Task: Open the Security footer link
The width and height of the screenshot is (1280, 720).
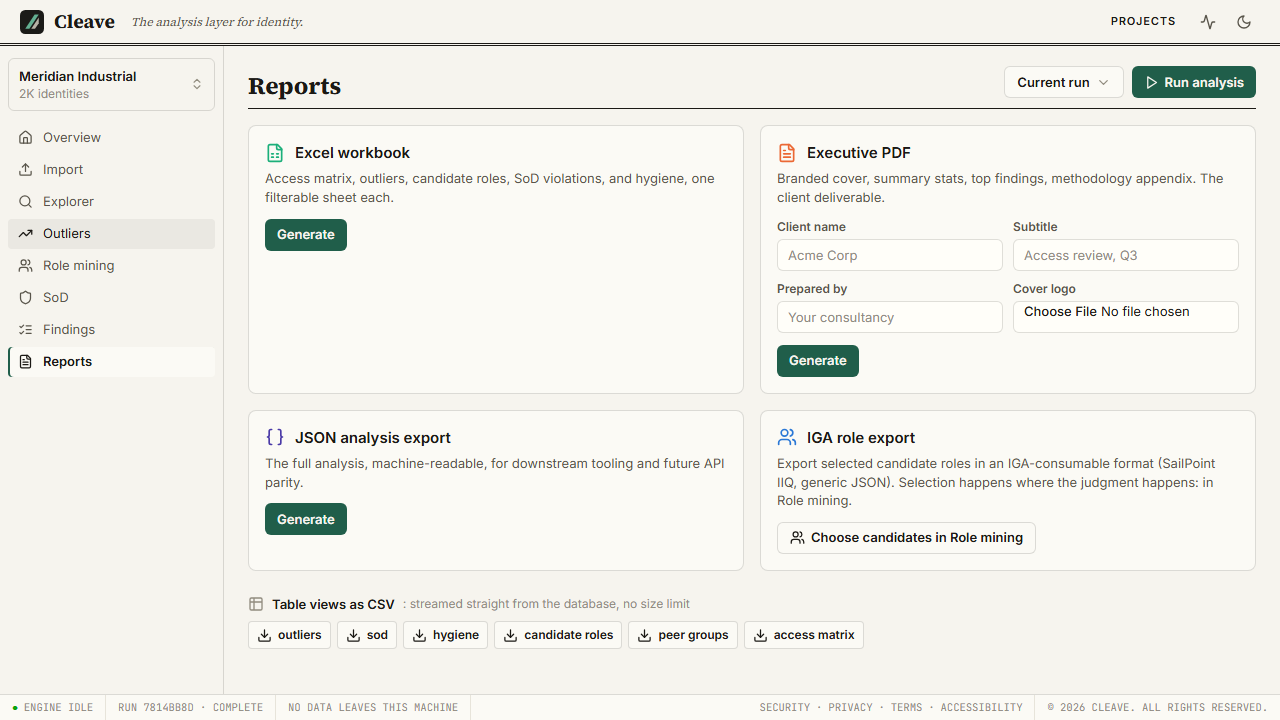Action: pyautogui.click(x=785, y=707)
